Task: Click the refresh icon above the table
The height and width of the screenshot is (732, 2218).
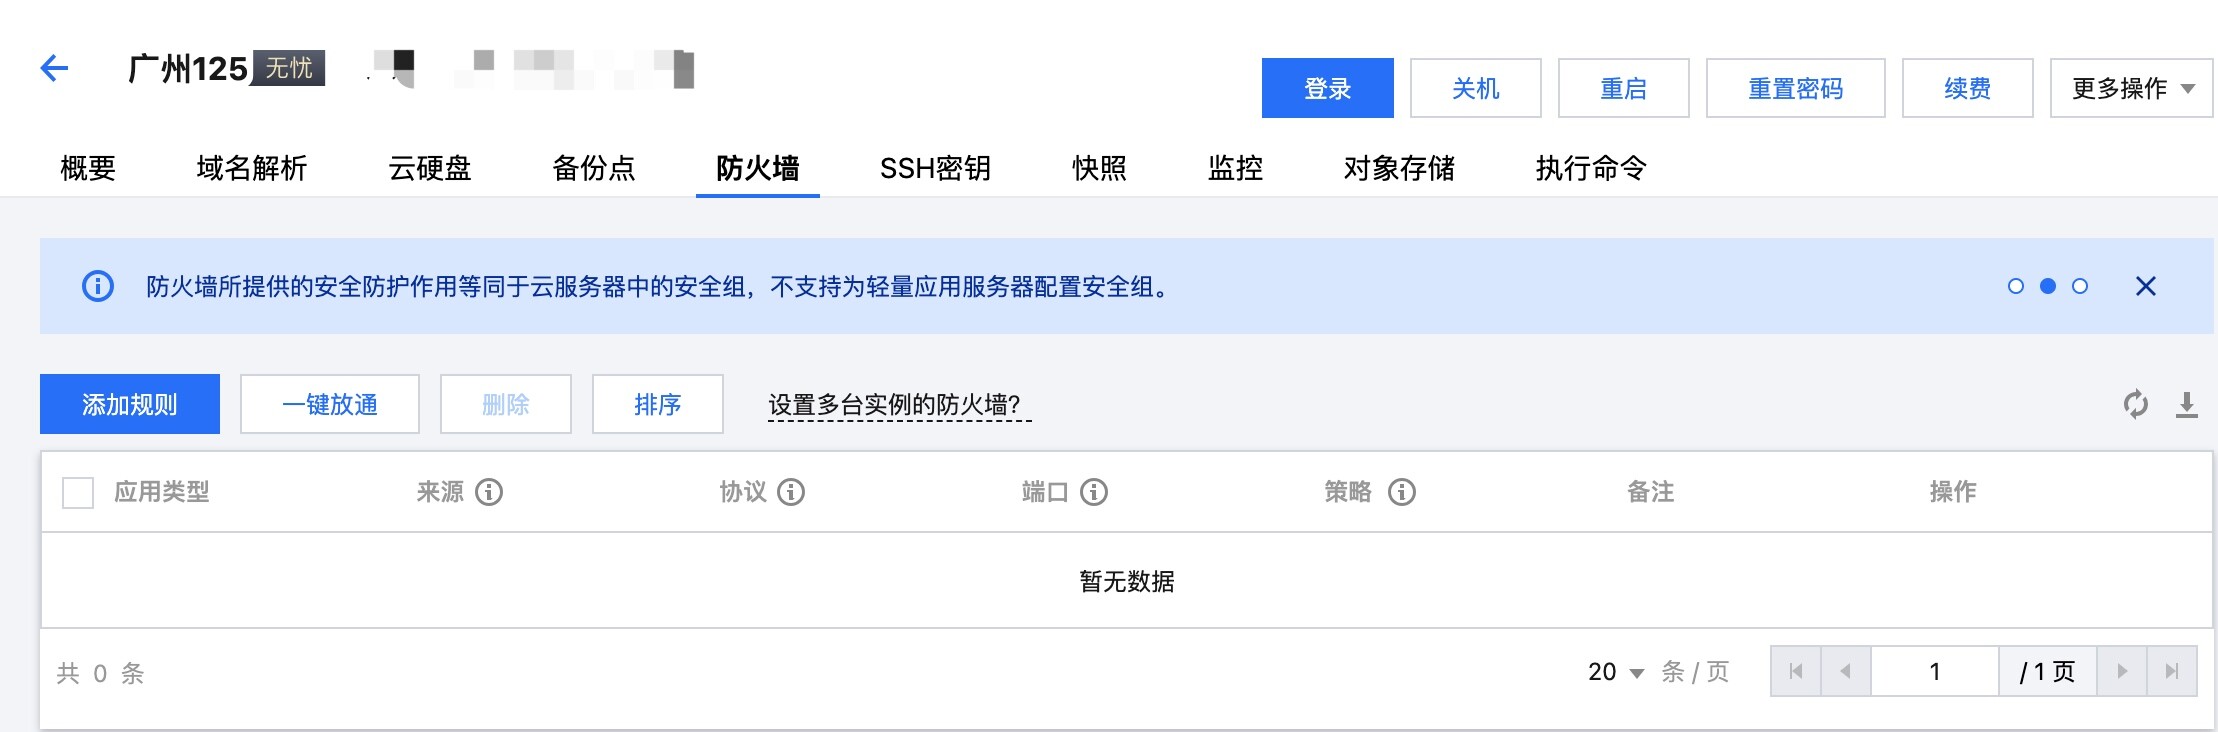Action: click(2135, 404)
